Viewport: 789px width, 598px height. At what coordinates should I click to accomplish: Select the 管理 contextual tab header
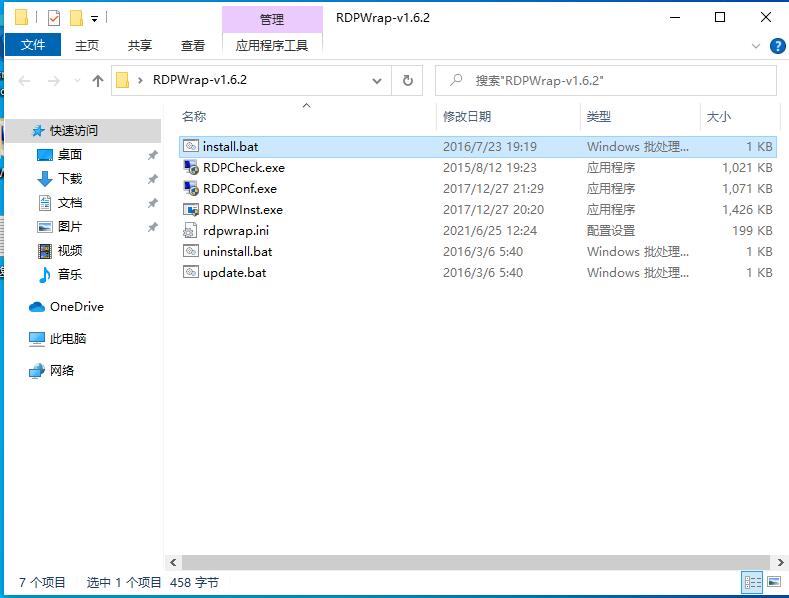(272, 19)
